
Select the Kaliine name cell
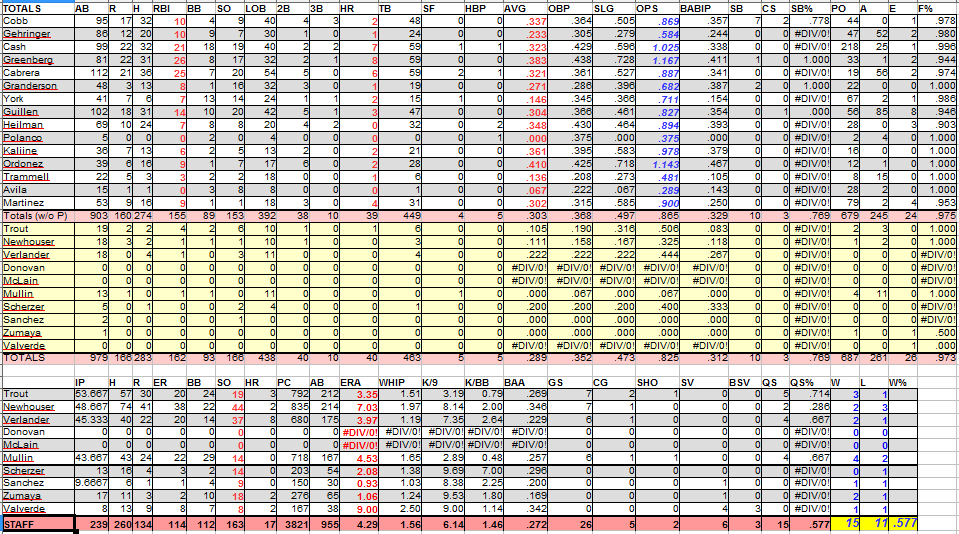click(x=38, y=151)
